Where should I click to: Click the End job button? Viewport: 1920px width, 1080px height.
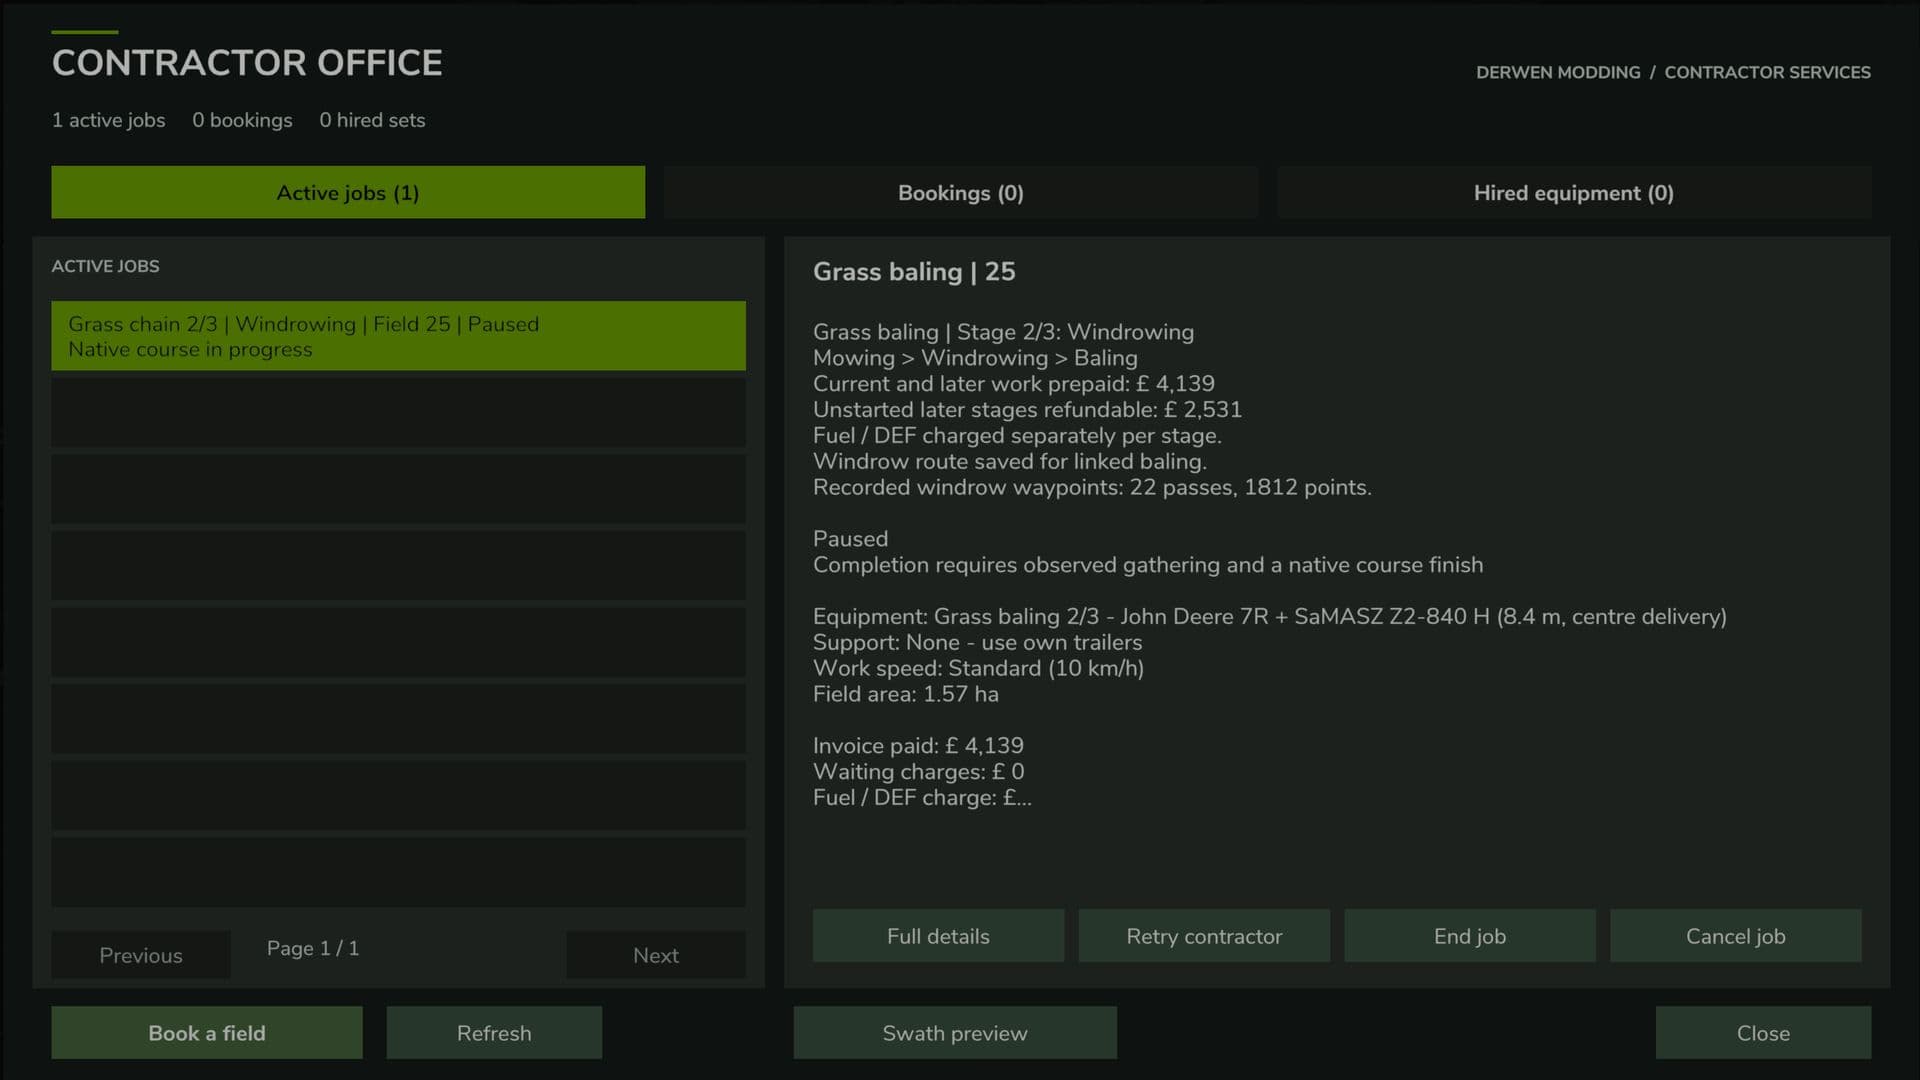pos(1470,936)
